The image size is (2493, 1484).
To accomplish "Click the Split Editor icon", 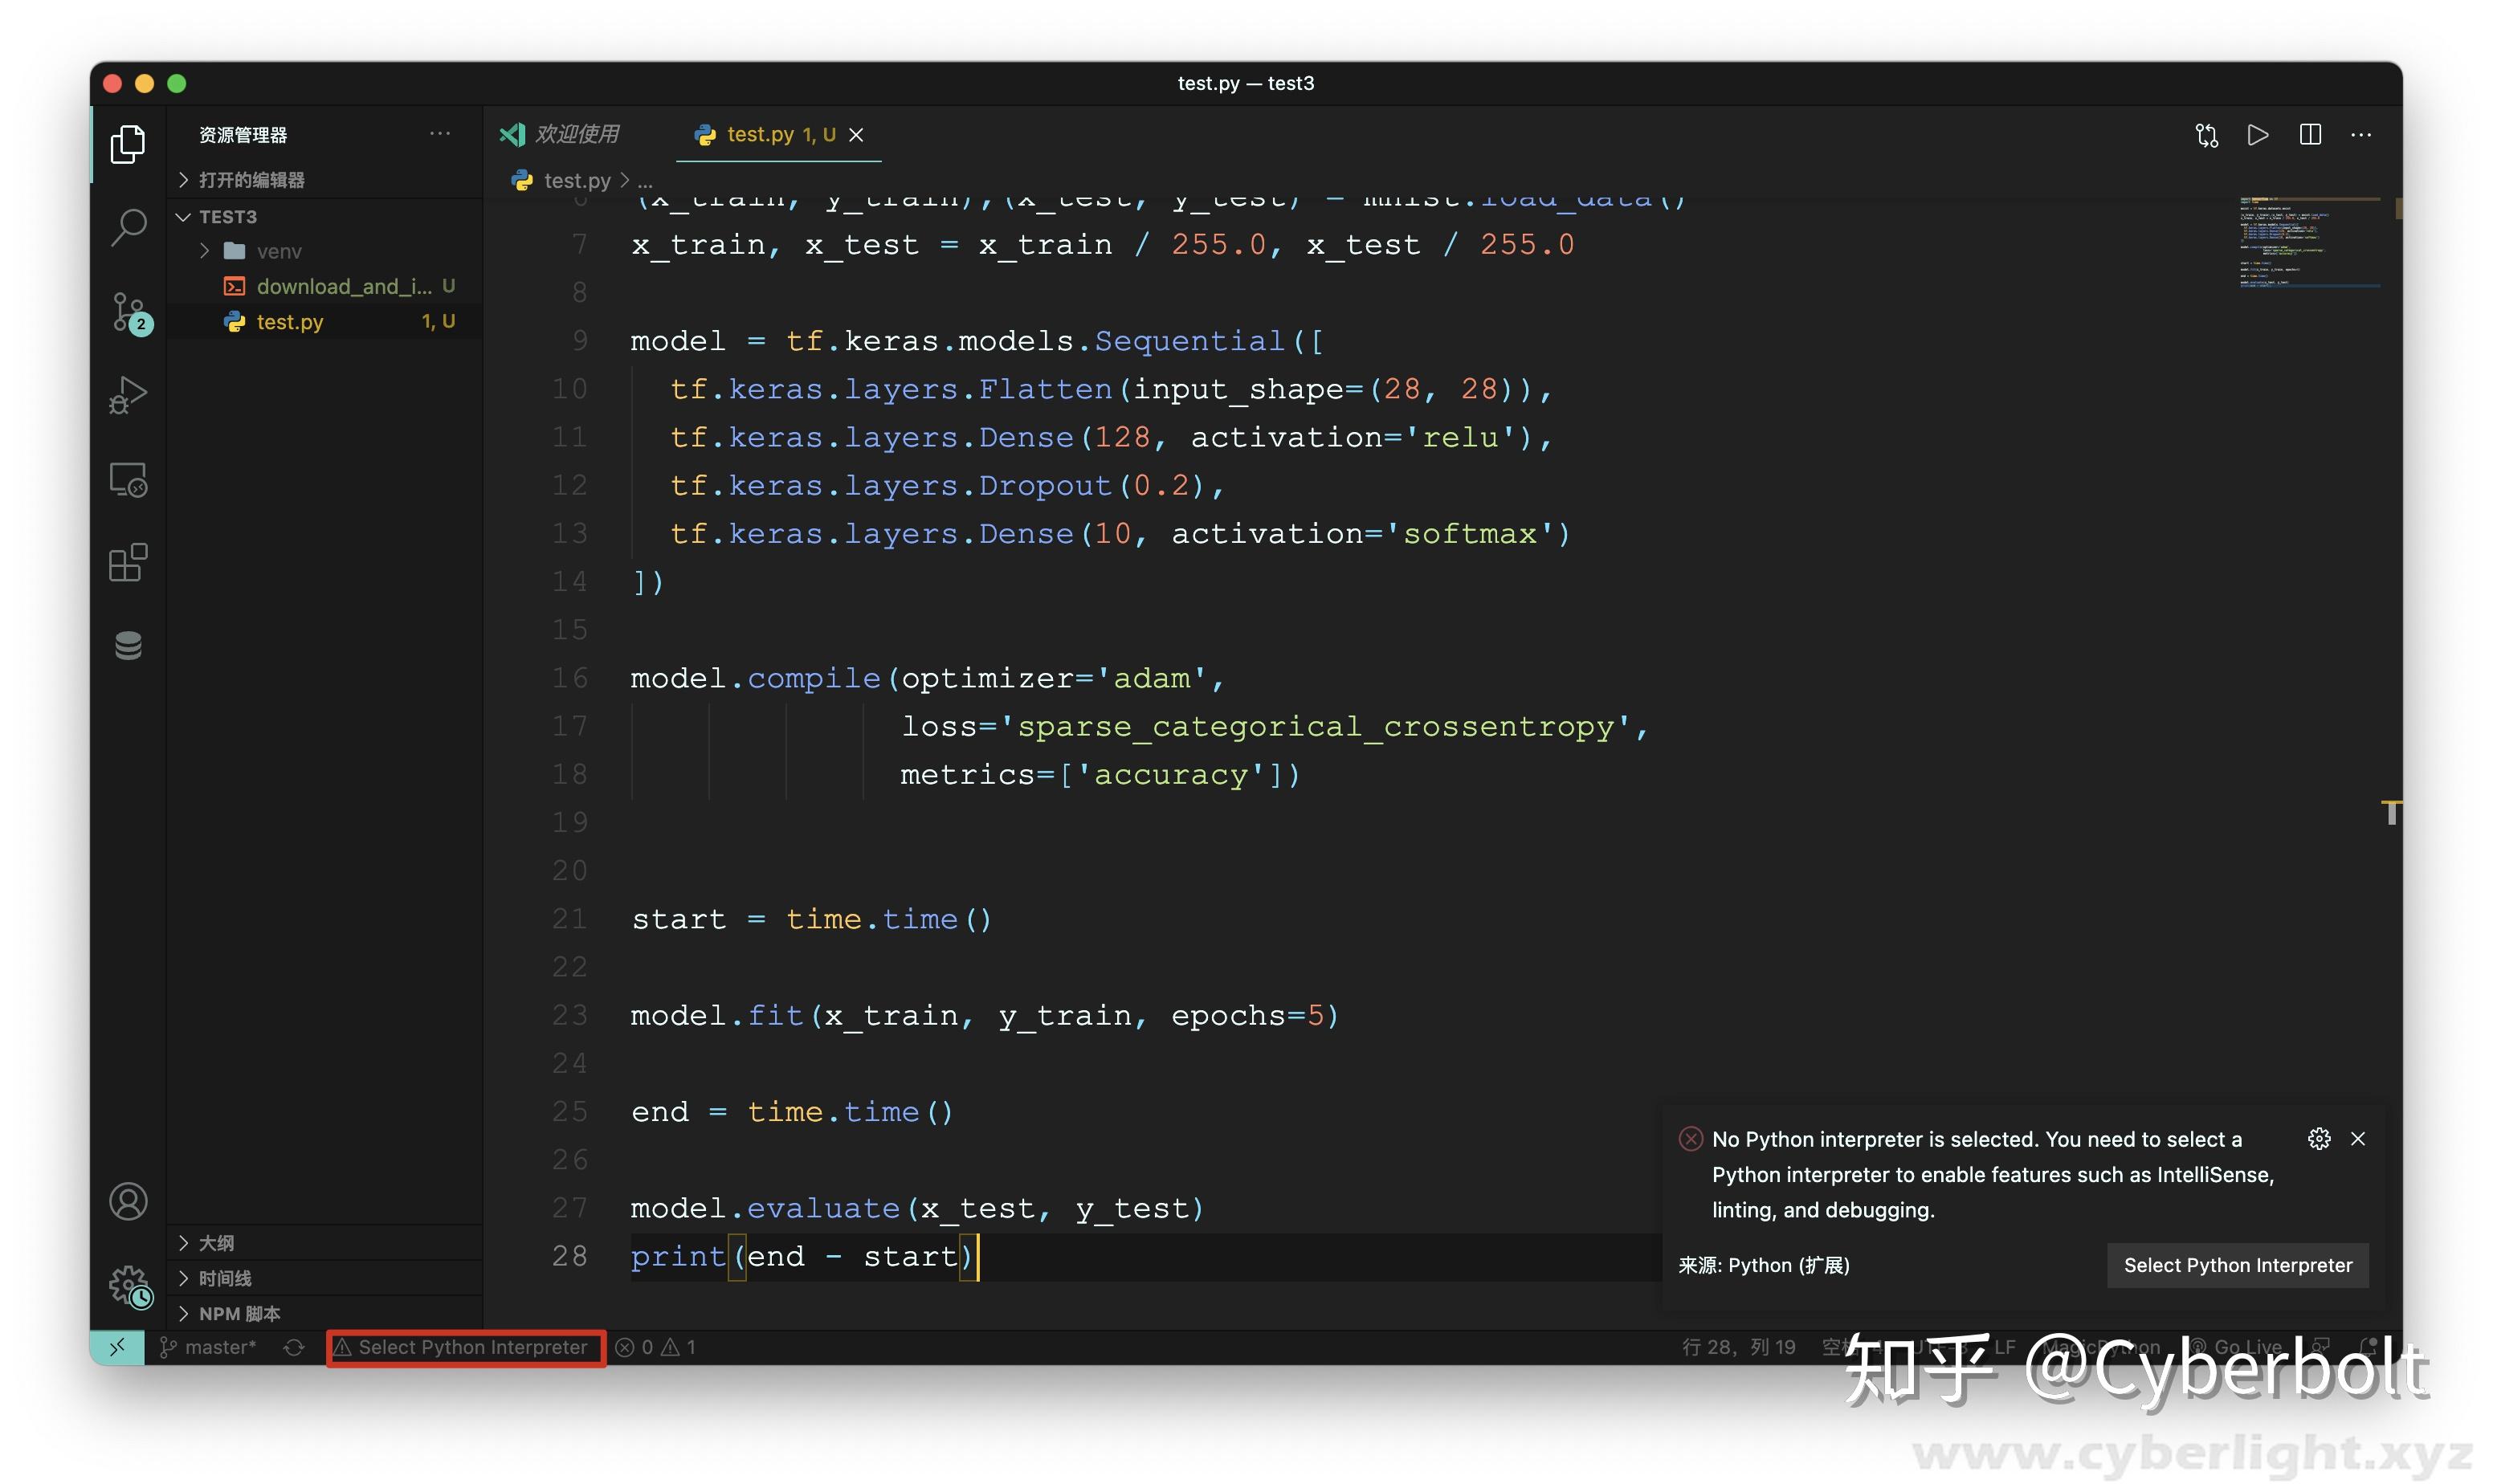I will 2310,135.
